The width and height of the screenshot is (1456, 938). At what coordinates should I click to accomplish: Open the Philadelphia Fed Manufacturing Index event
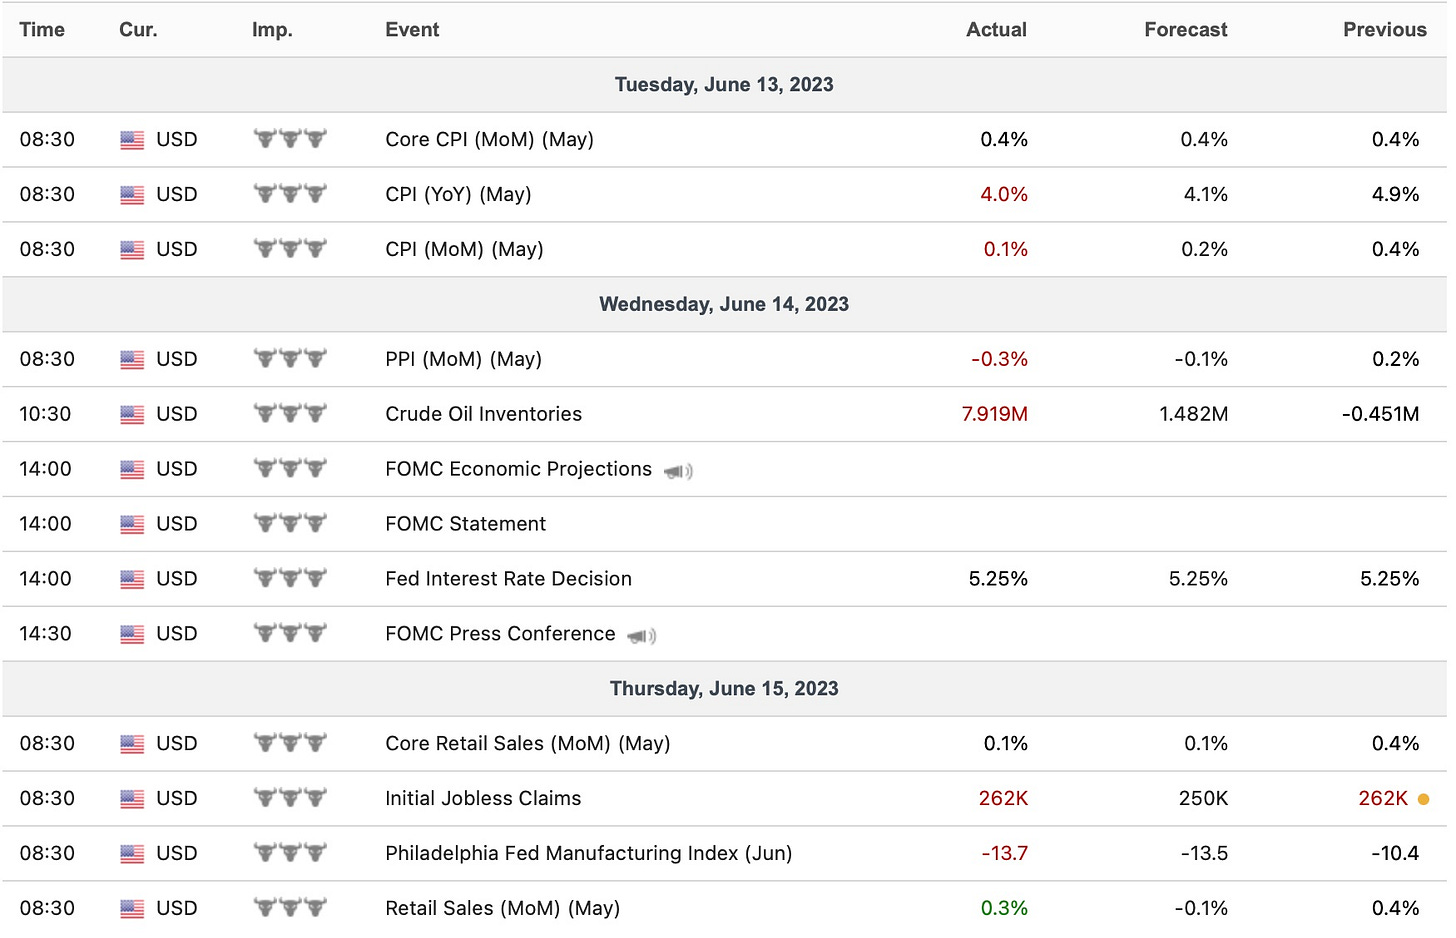[588, 853]
